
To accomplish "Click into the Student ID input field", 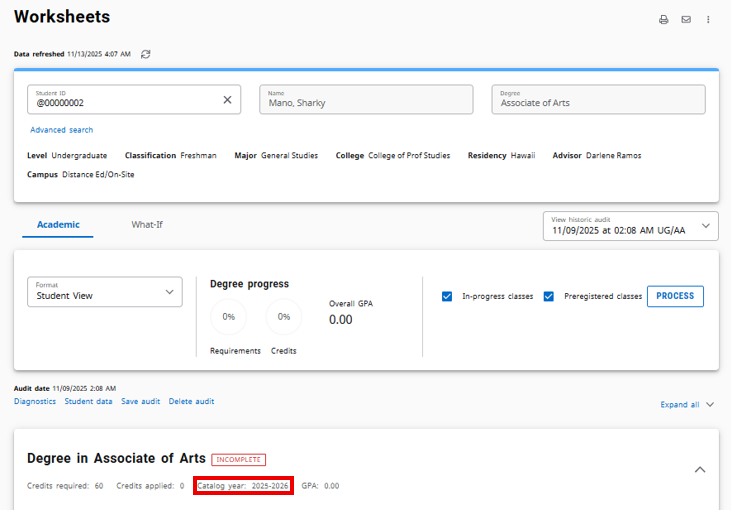I will point(120,102).
